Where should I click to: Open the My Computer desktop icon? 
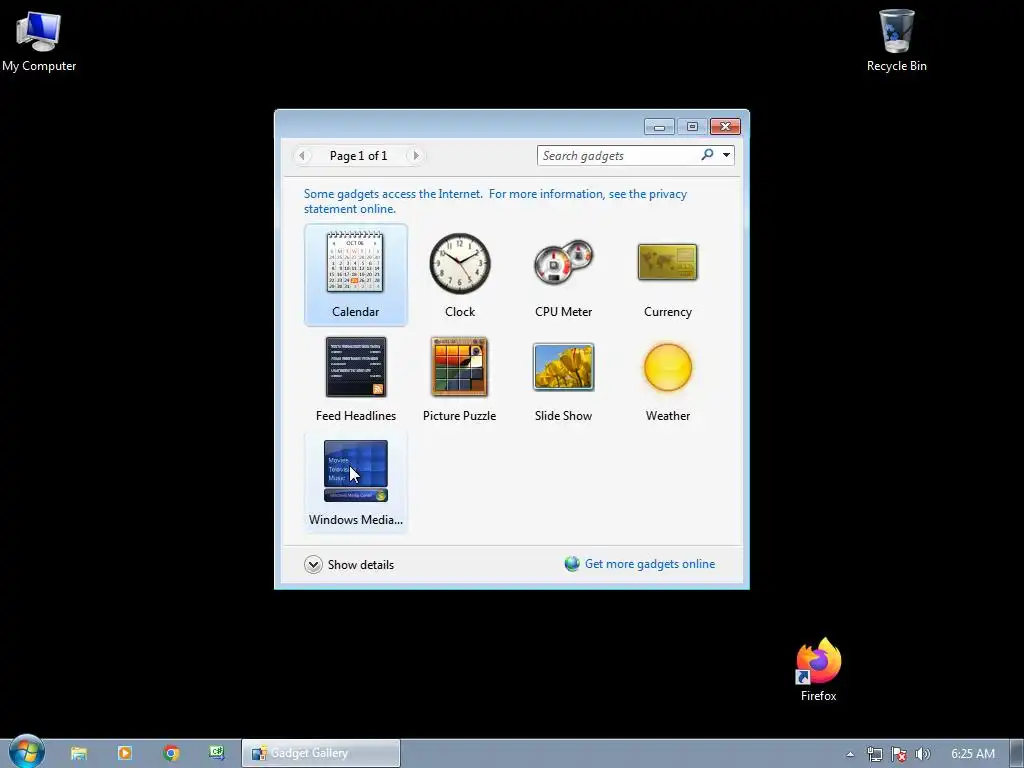(x=39, y=40)
